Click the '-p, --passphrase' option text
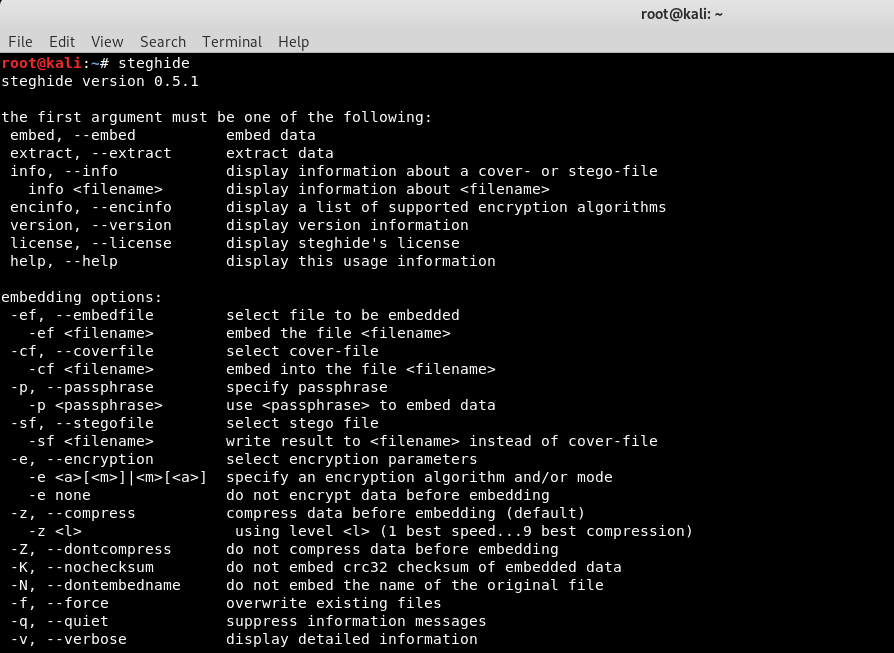894x653 pixels. 82,387
